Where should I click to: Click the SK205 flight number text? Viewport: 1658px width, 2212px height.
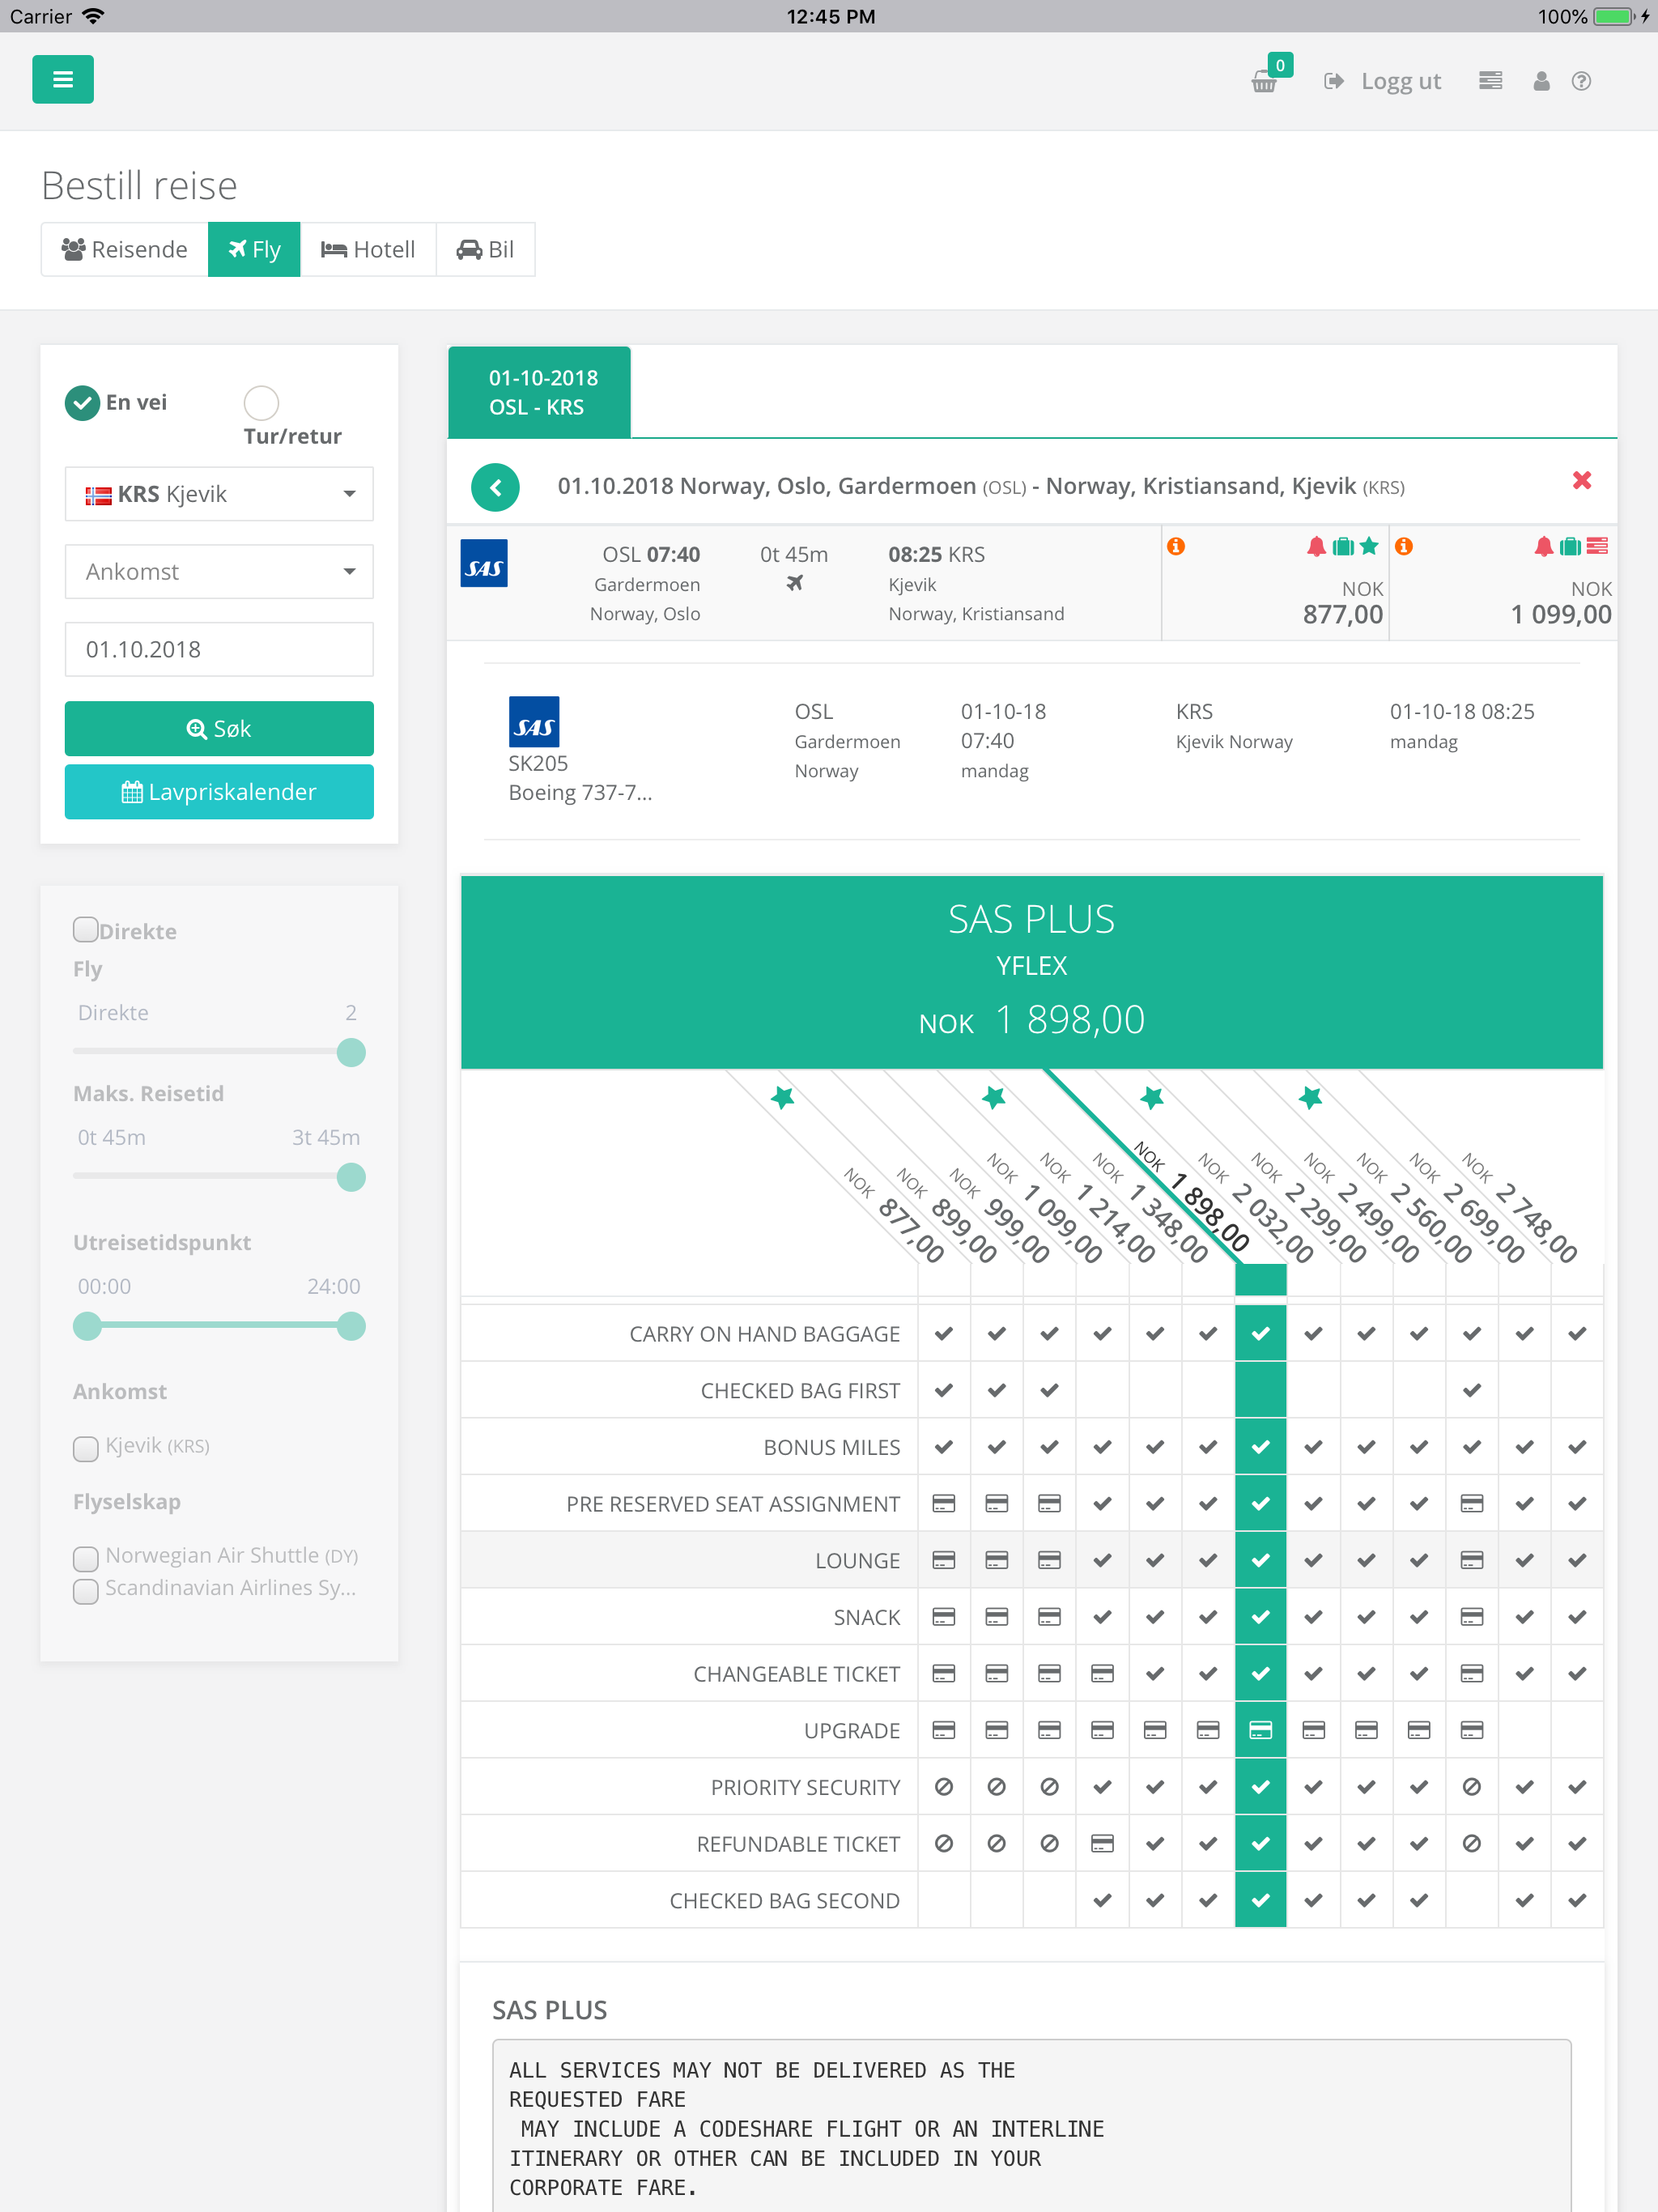(x=538, y=763)
